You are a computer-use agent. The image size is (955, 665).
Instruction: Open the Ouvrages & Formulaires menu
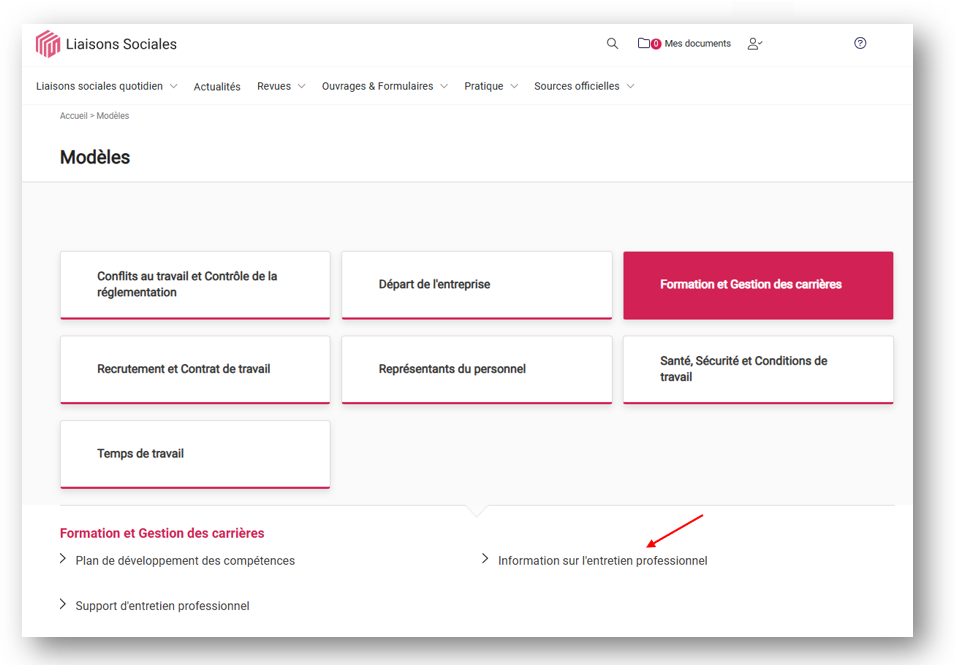pyautogui.click(x=378, y=86)
